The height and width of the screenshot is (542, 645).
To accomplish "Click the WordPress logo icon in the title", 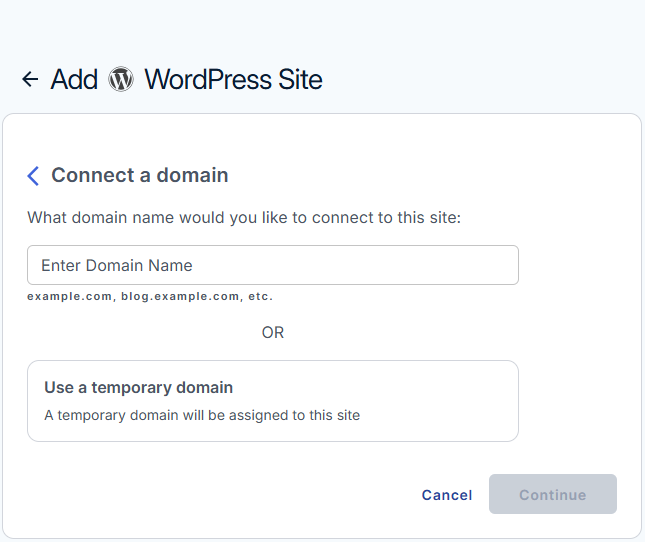I will tap(121, 79).
